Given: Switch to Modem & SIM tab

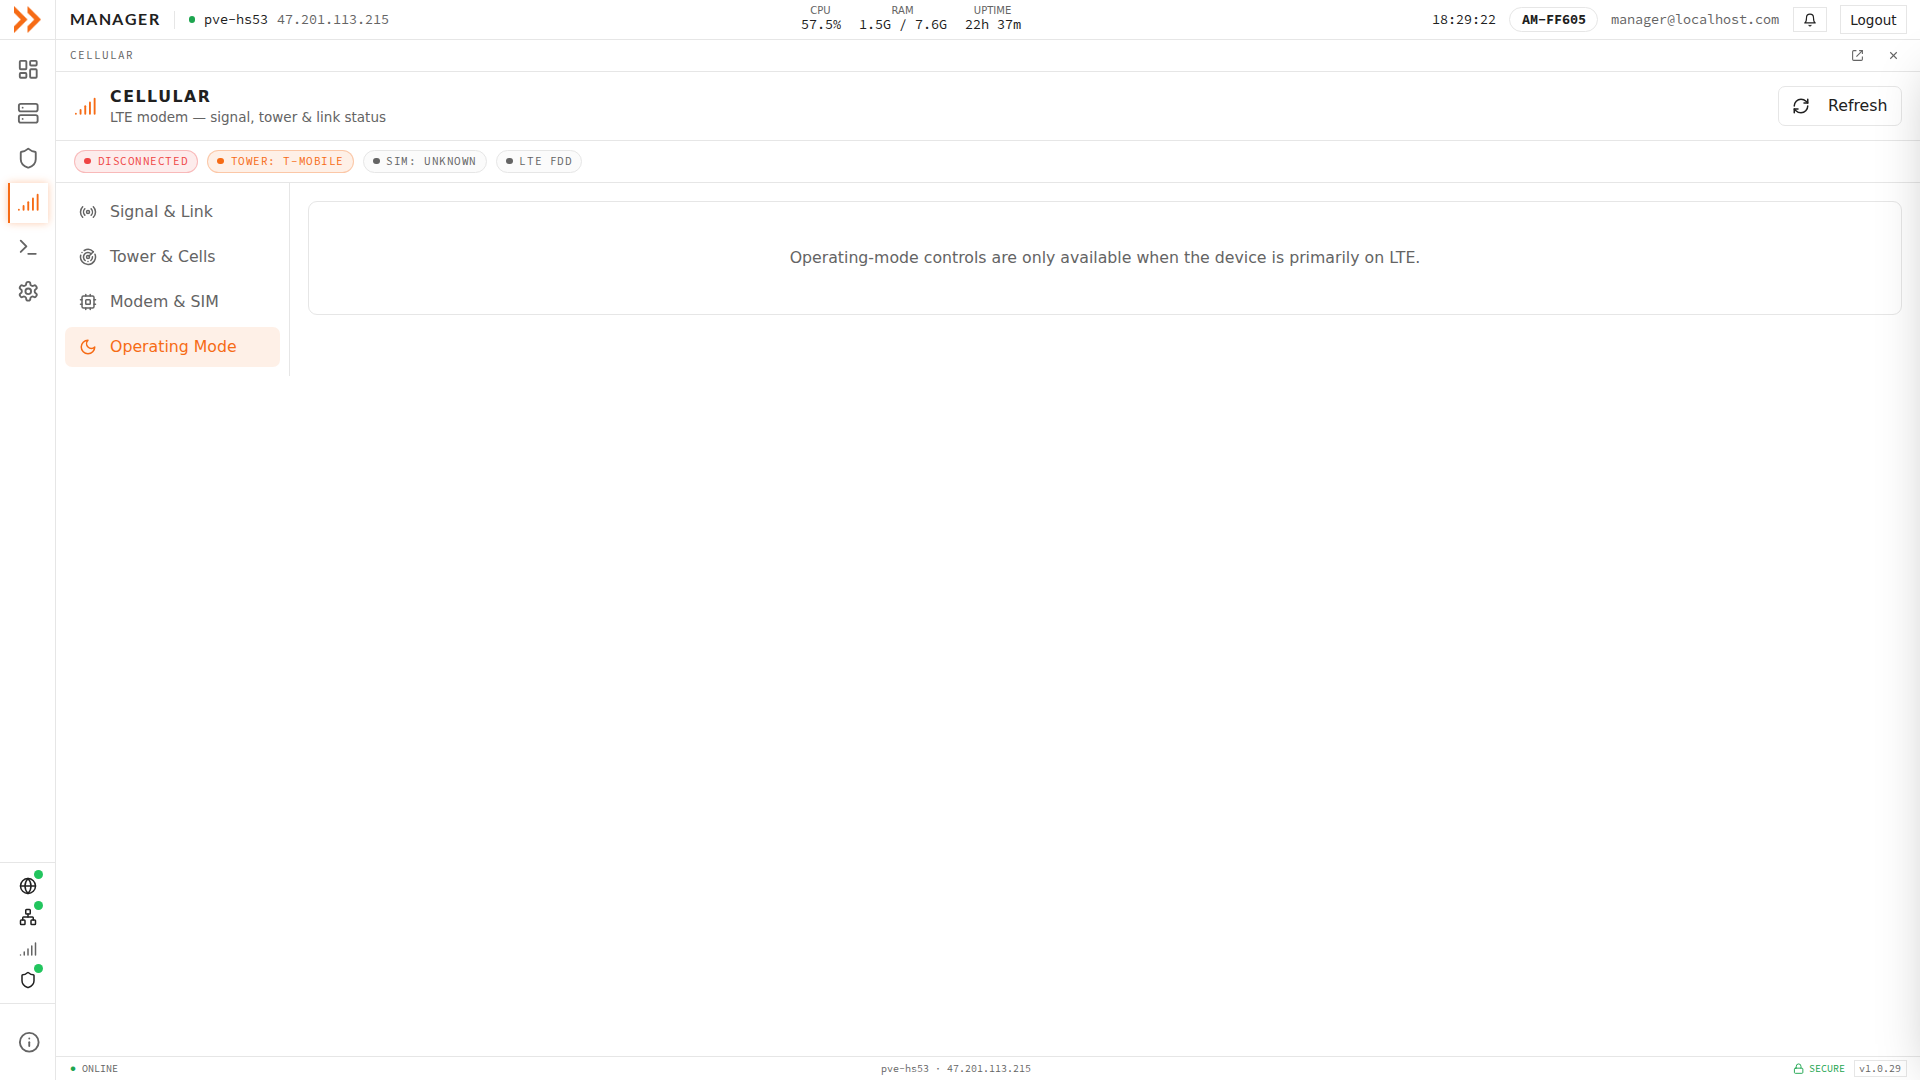Looking at the screenshot, I should 172,302.
